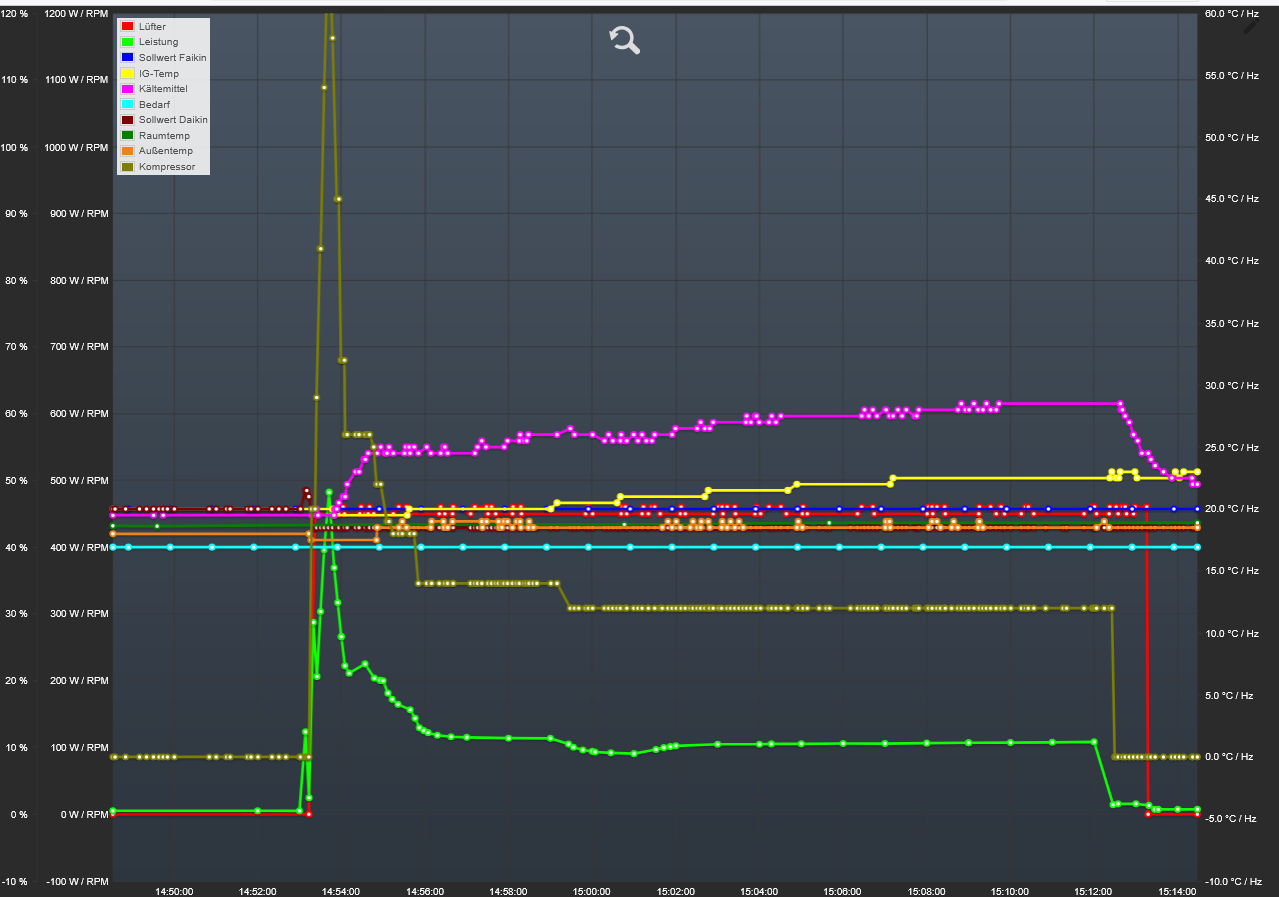Hide the Leistung series via legend
Image resolution: width=1279 pixels, height=897 pixels.
point(158,42)
